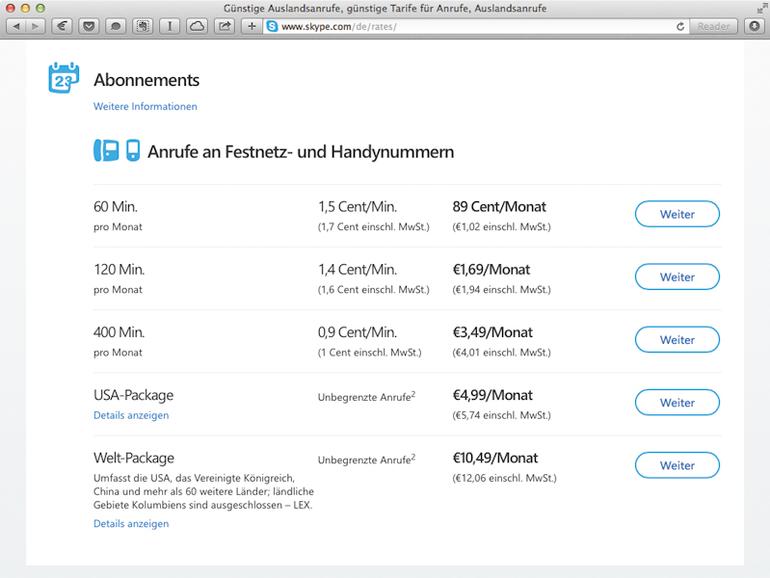Click Weiter for the 400 Min. plan
The width and height of the screenshot is (770, 578).
pos(677,340)
